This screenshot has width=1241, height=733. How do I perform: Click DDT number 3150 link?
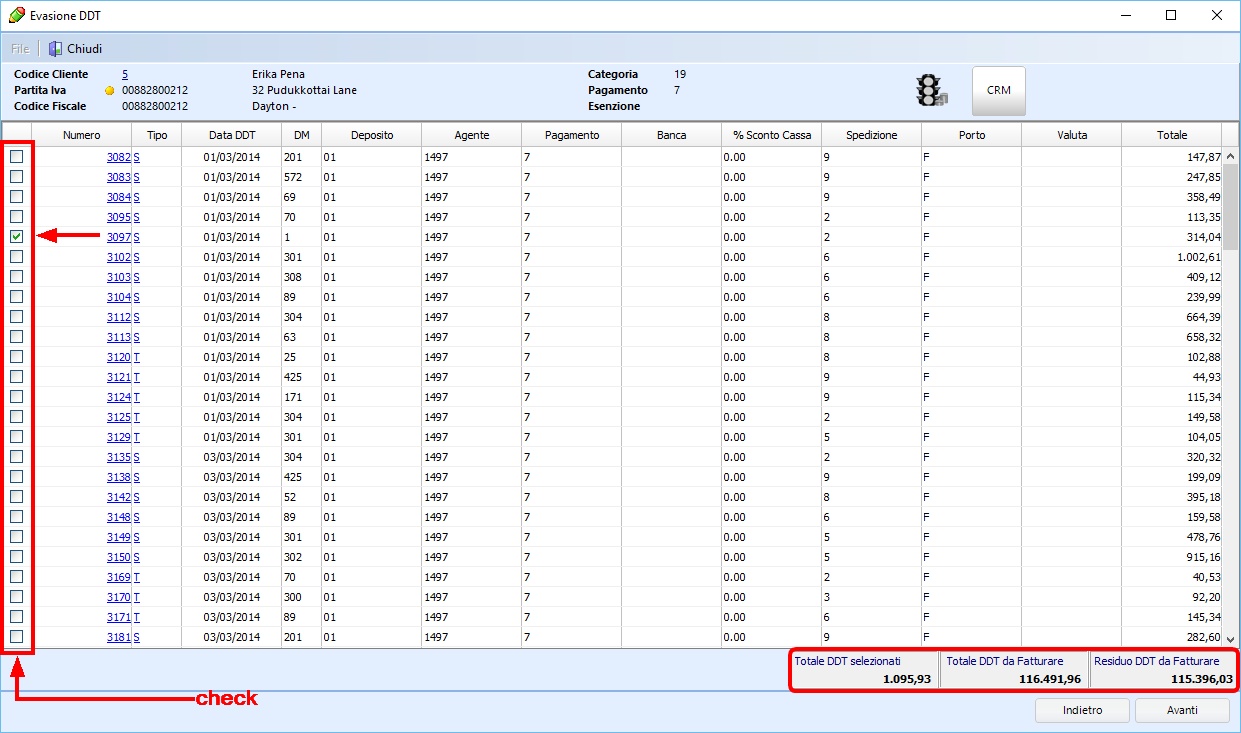click(x=118, y=557)
